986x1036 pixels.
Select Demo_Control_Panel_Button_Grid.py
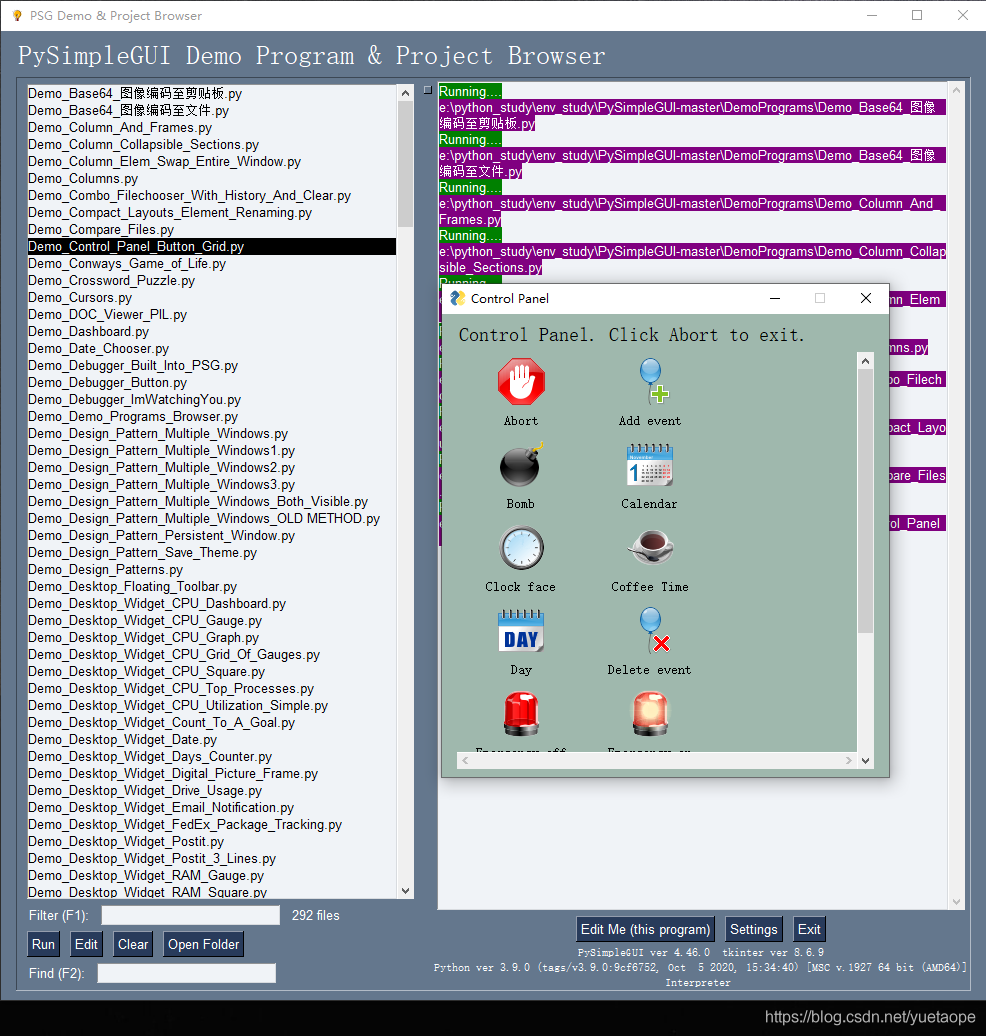[211, 246]
